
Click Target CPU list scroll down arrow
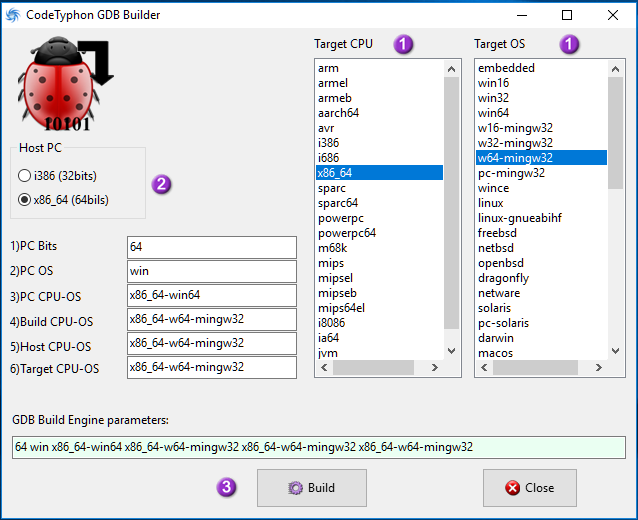[x=451, y=351]
